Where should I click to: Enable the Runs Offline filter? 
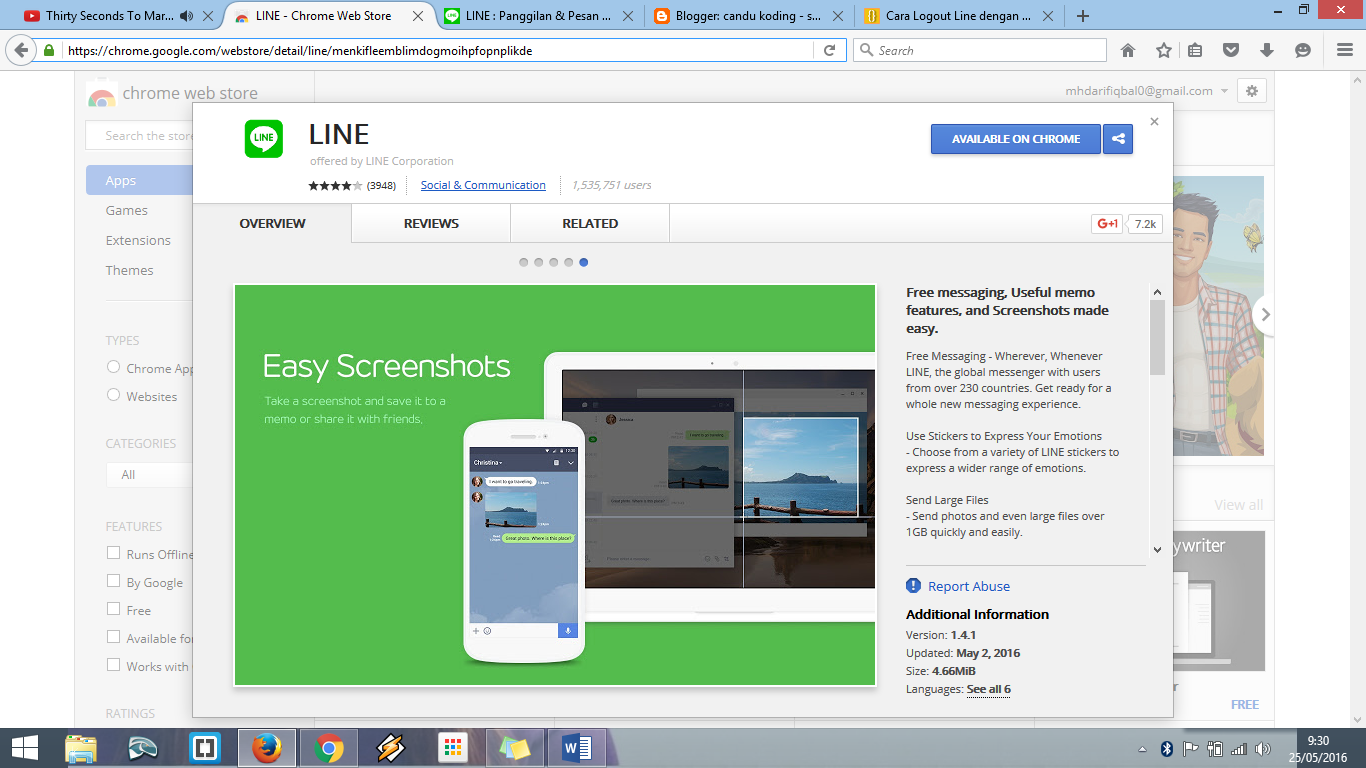click(113, 553)
